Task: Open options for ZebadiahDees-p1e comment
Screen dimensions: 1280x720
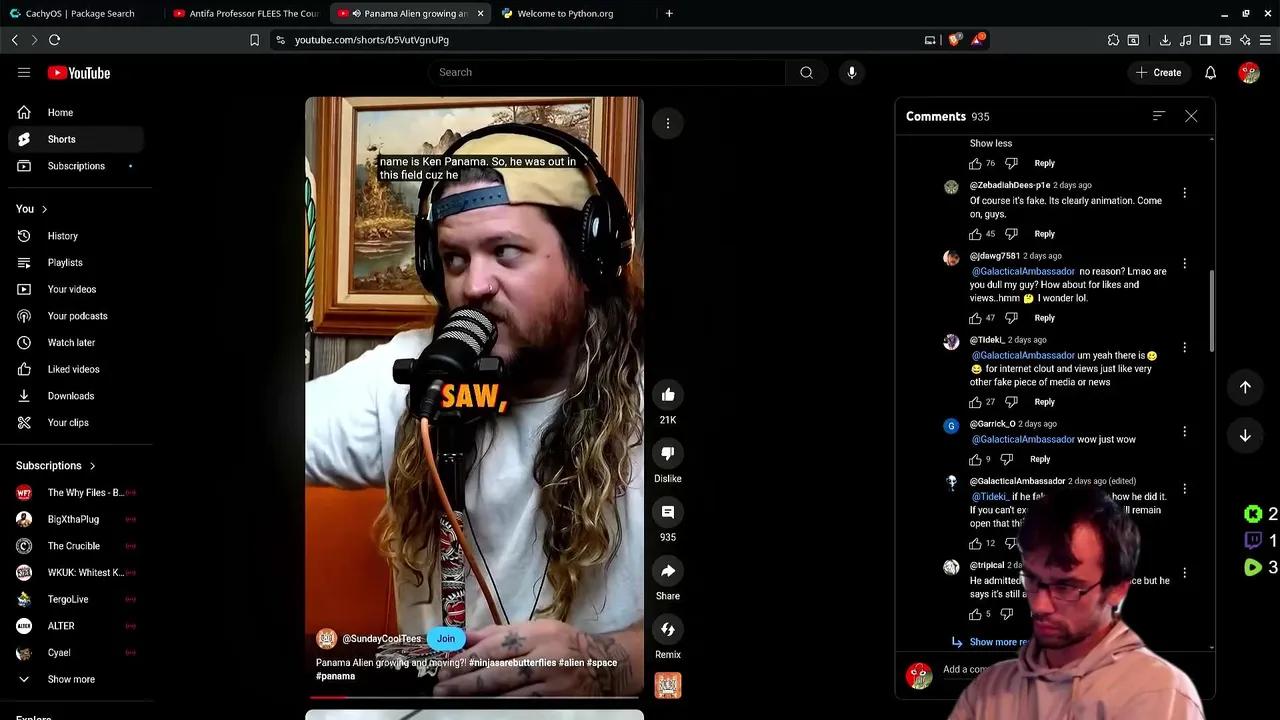Action: pyautogui.click(x=1185, y=193)
